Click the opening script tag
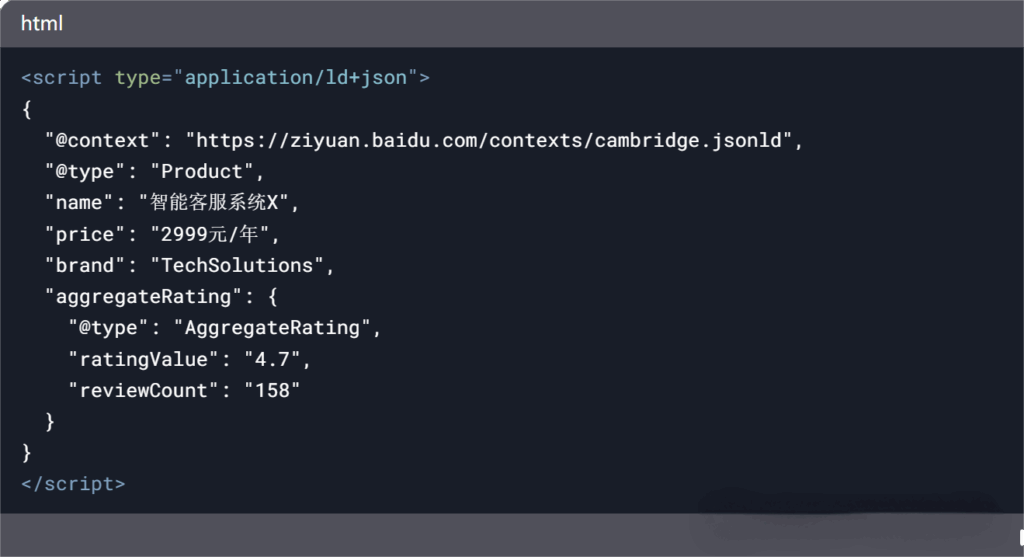Screen dimensions: 1024x557 (x=62, y=78)
